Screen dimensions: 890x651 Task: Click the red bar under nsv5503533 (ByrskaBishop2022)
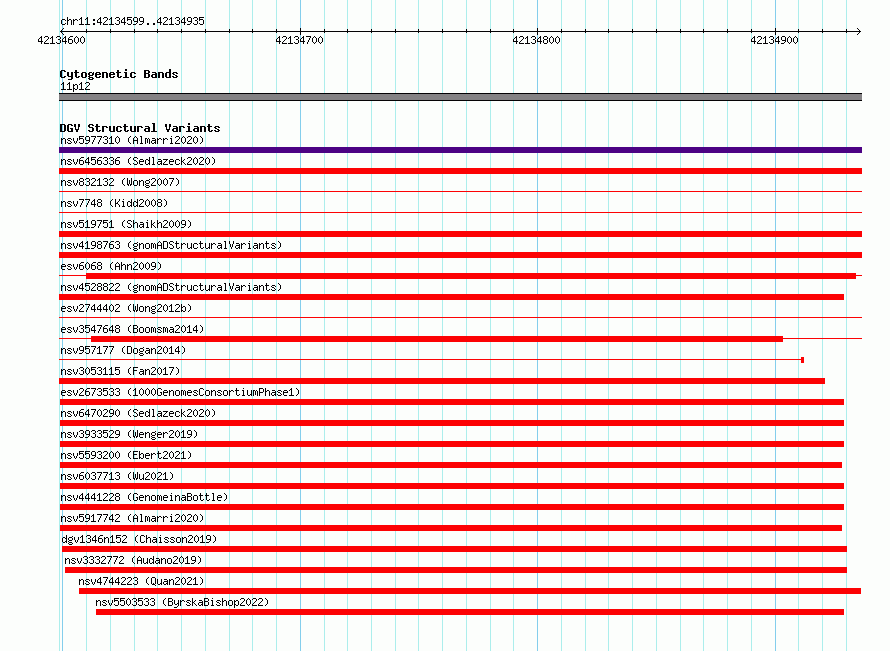(x=470, y=612)
